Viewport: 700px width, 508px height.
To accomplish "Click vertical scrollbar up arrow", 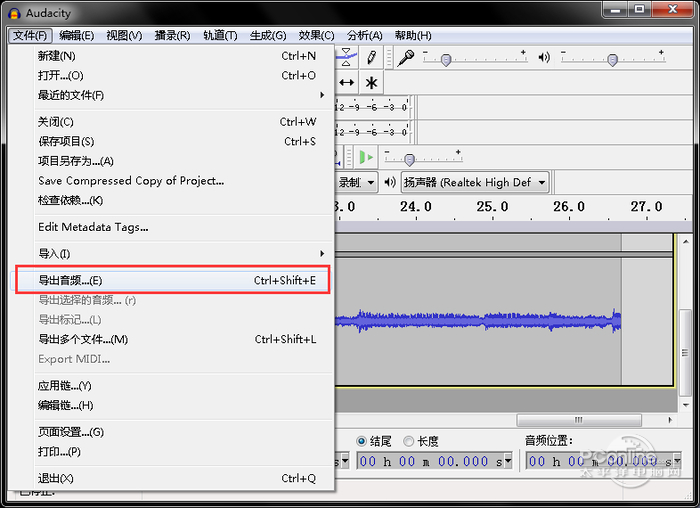I will point(686,242).
